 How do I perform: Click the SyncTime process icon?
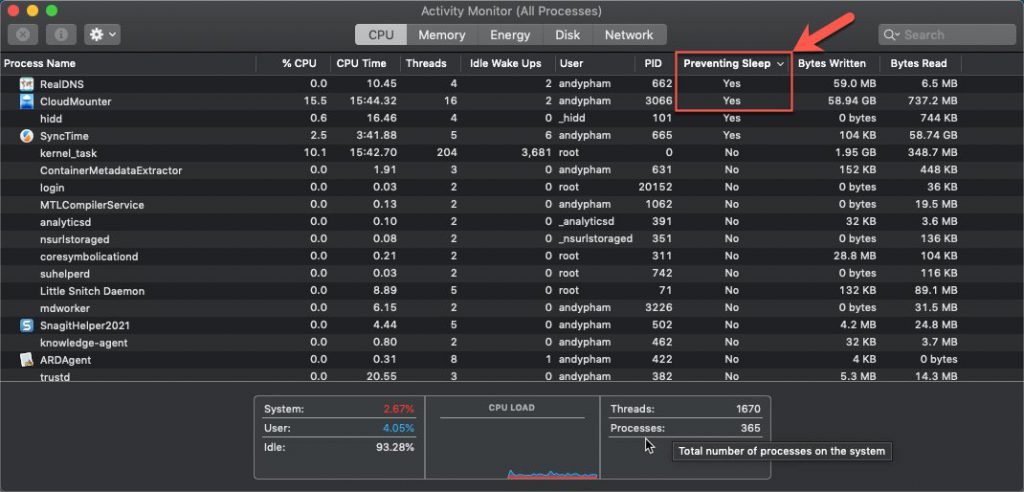coord(27,136)
